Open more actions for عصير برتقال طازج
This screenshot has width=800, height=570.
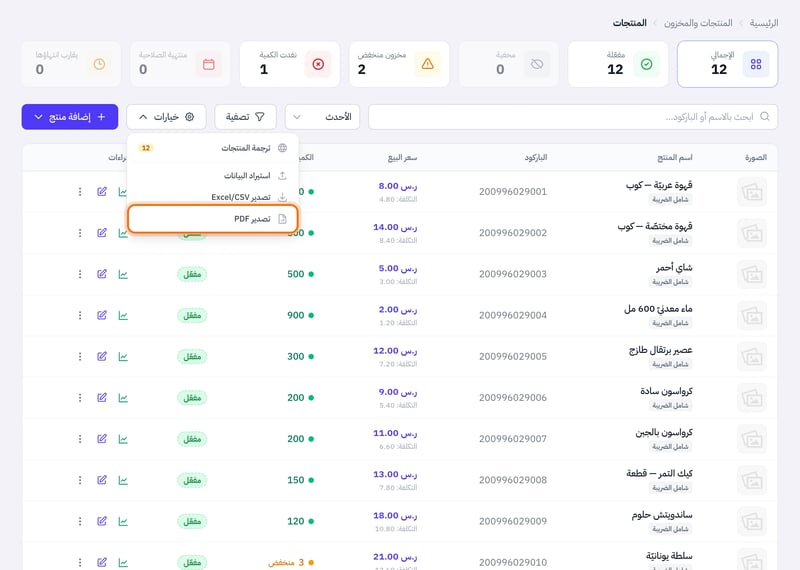(x=80, y=356)
